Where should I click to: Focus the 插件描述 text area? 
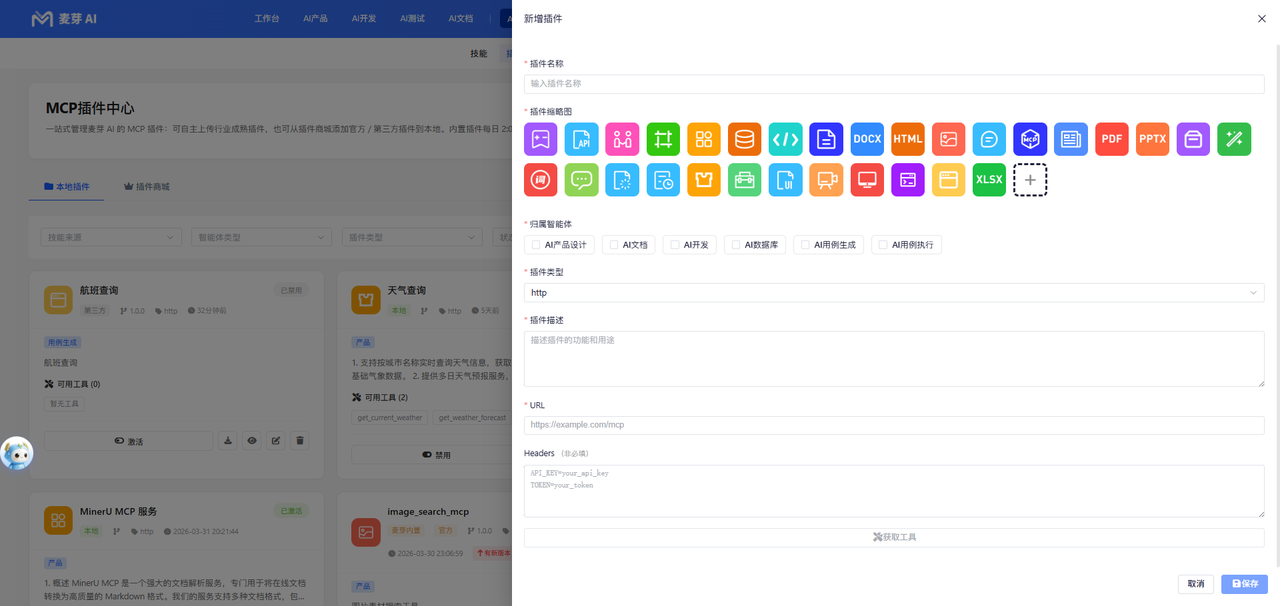click(x=894, y=359)
